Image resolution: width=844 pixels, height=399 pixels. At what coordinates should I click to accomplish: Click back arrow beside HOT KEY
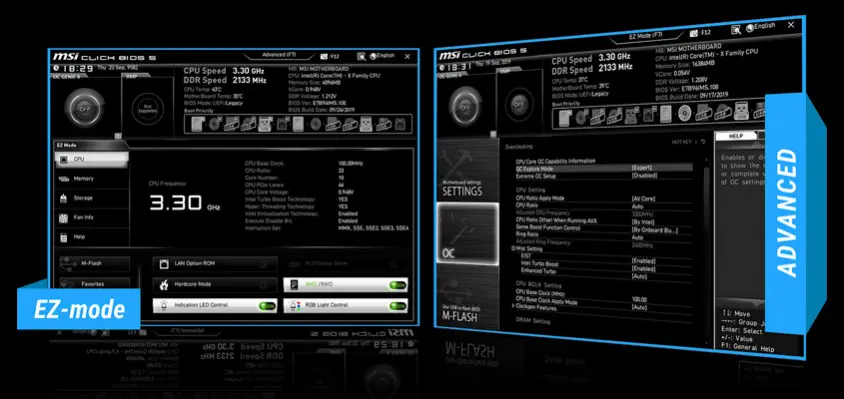(x=702, y=142)
